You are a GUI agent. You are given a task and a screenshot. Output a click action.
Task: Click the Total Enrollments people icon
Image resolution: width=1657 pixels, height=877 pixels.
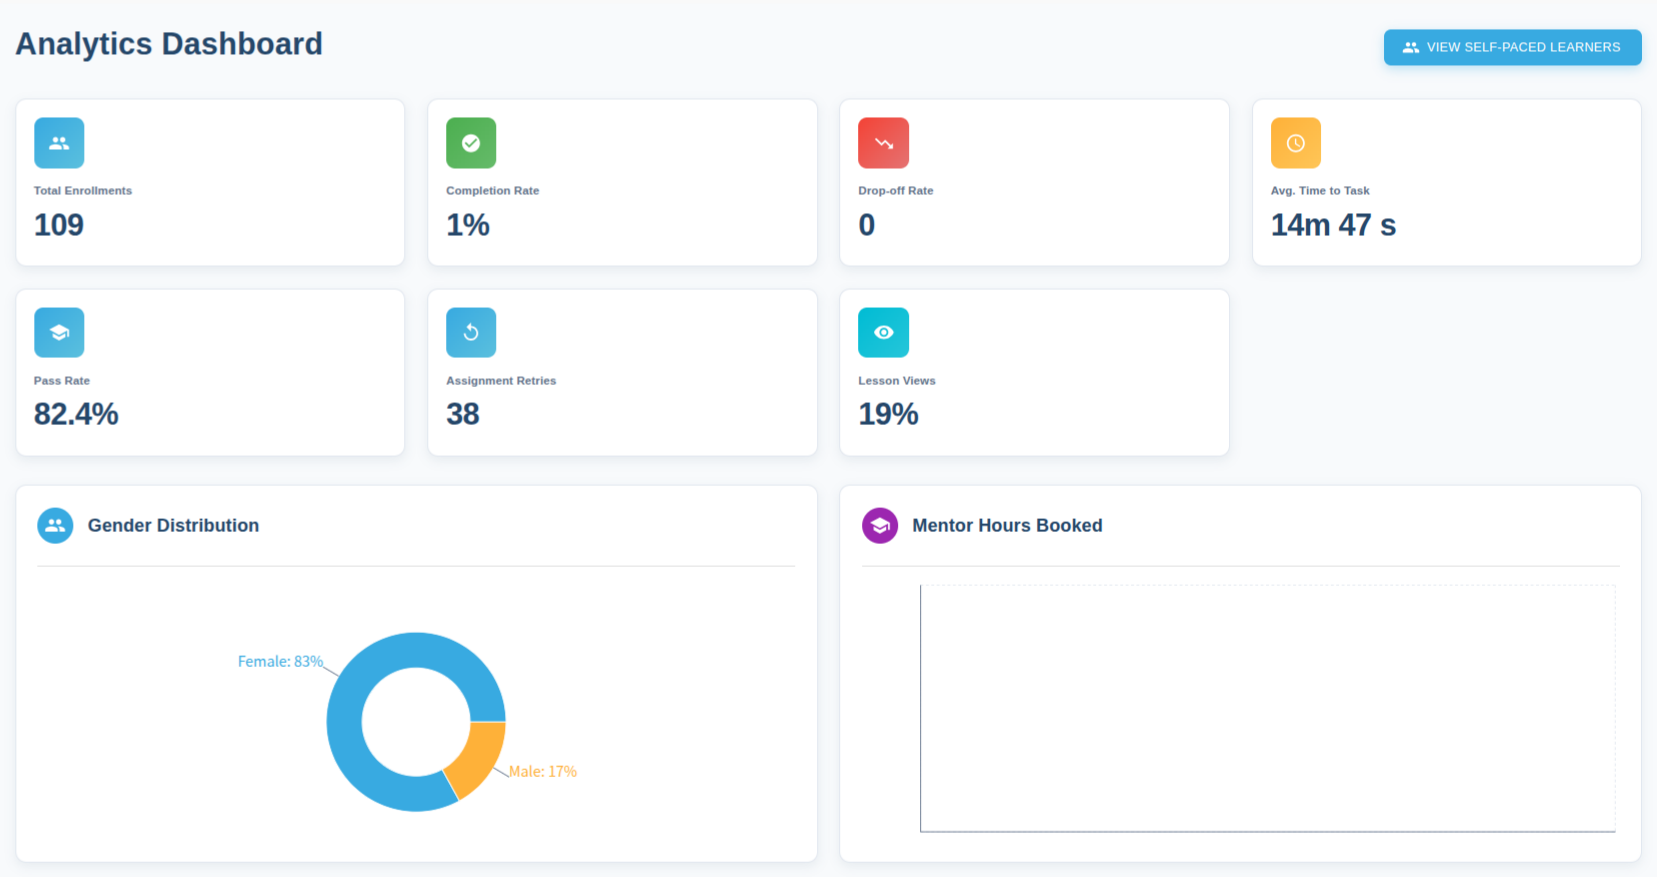(59, 143)
